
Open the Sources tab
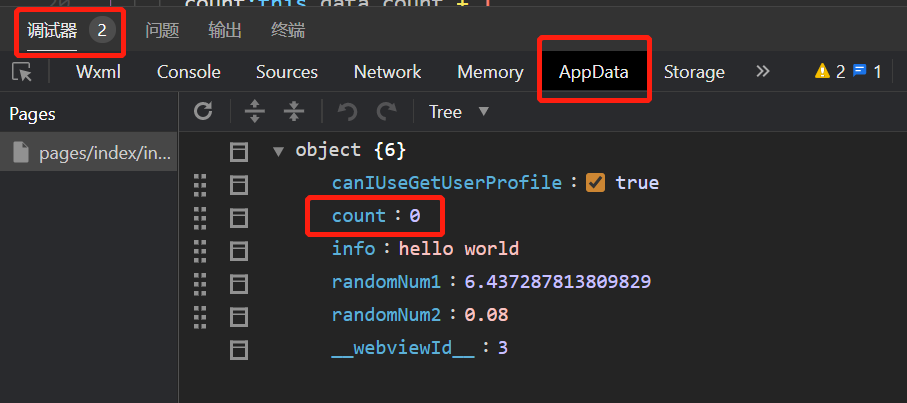pos(287,72)
